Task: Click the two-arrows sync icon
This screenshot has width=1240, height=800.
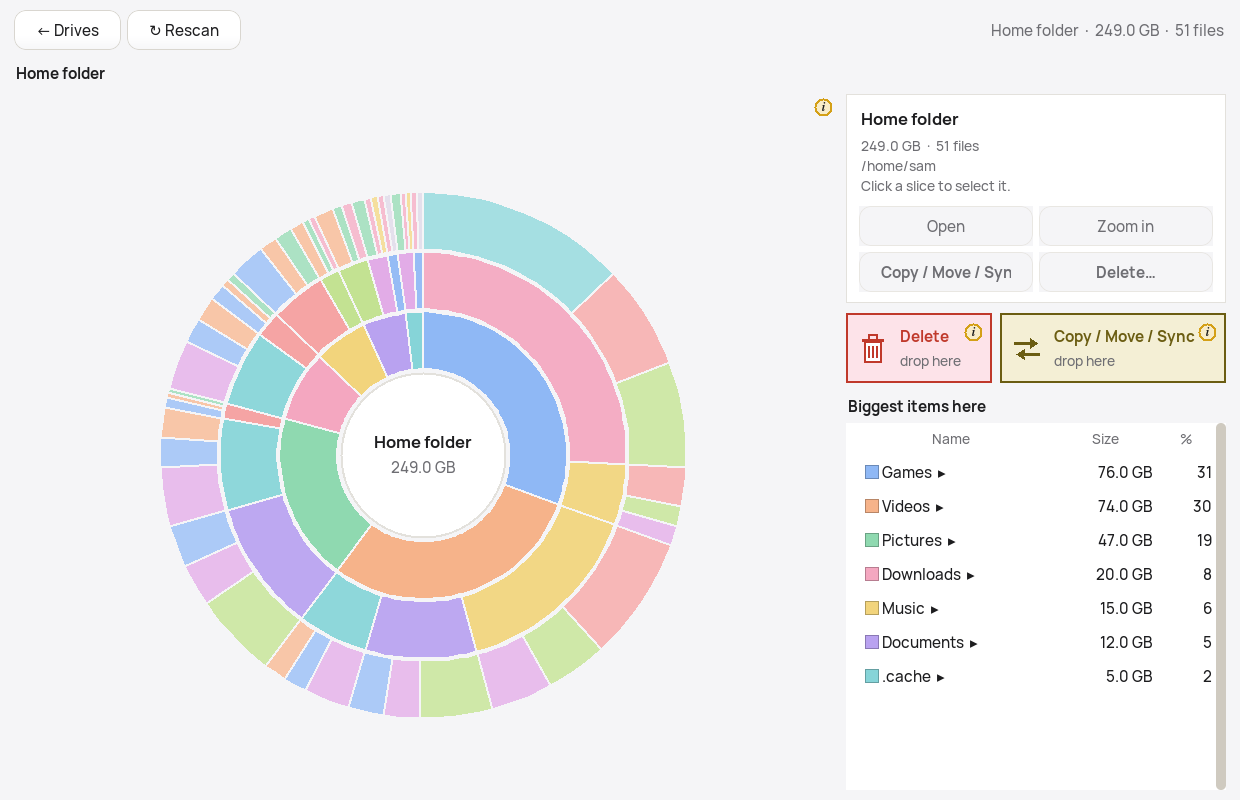Action: 1027,348
